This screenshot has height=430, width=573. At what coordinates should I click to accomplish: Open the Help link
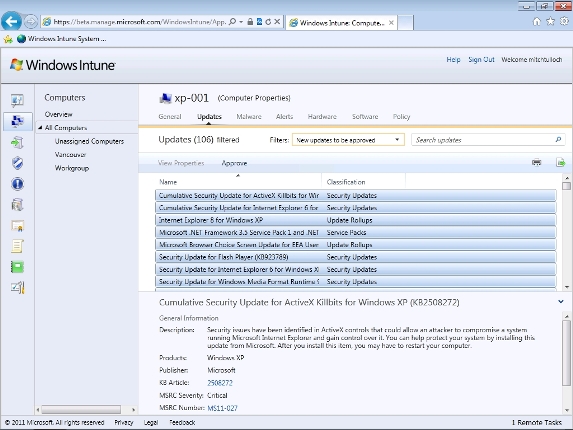click(x=453, y=60)
